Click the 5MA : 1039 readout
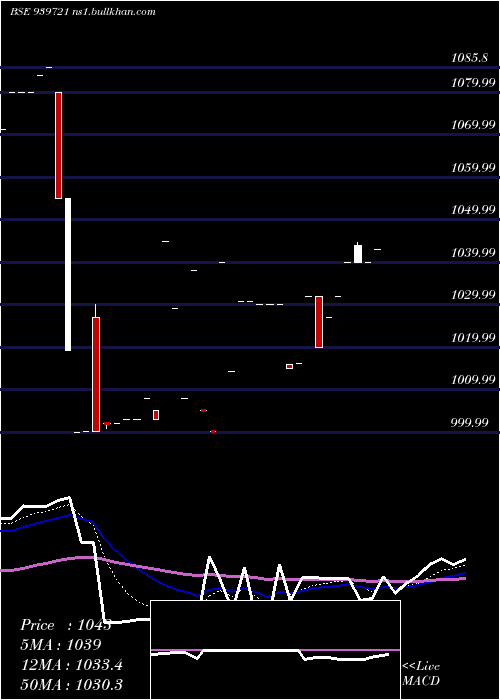This screenshot has height=700, width=500. (61, 644)
